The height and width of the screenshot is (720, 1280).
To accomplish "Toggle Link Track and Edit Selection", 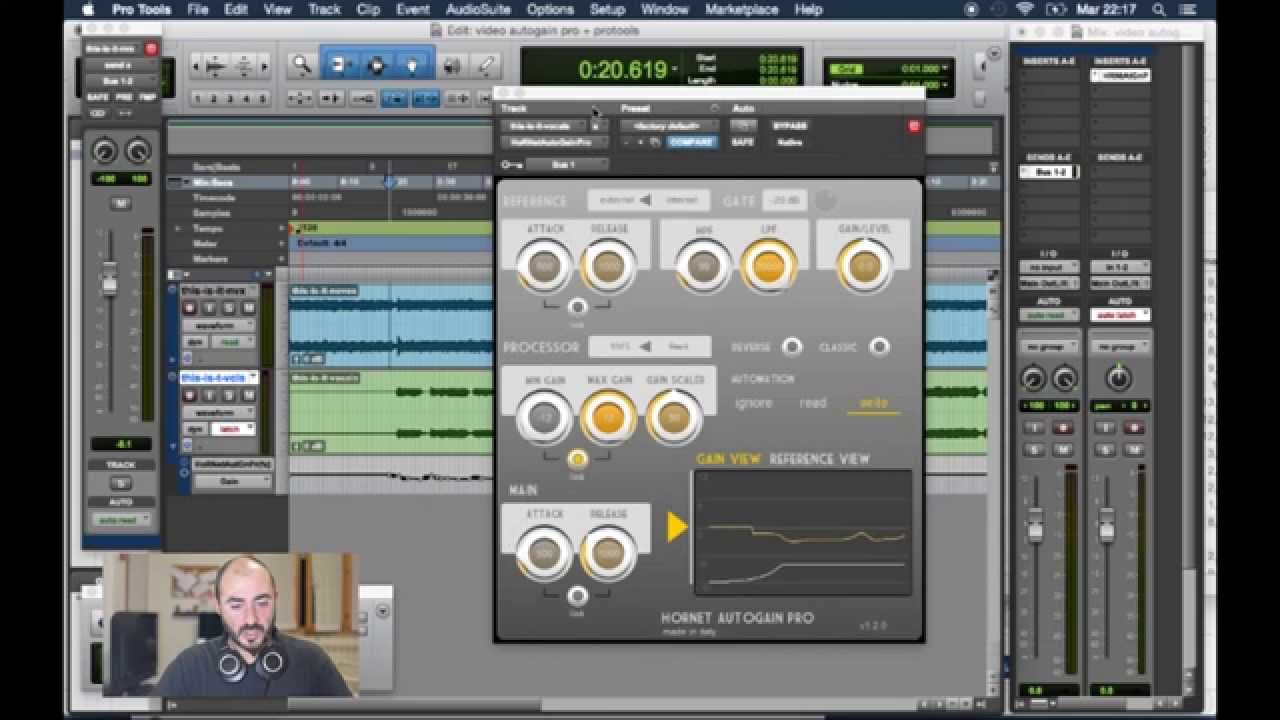I will coord(426,98).
